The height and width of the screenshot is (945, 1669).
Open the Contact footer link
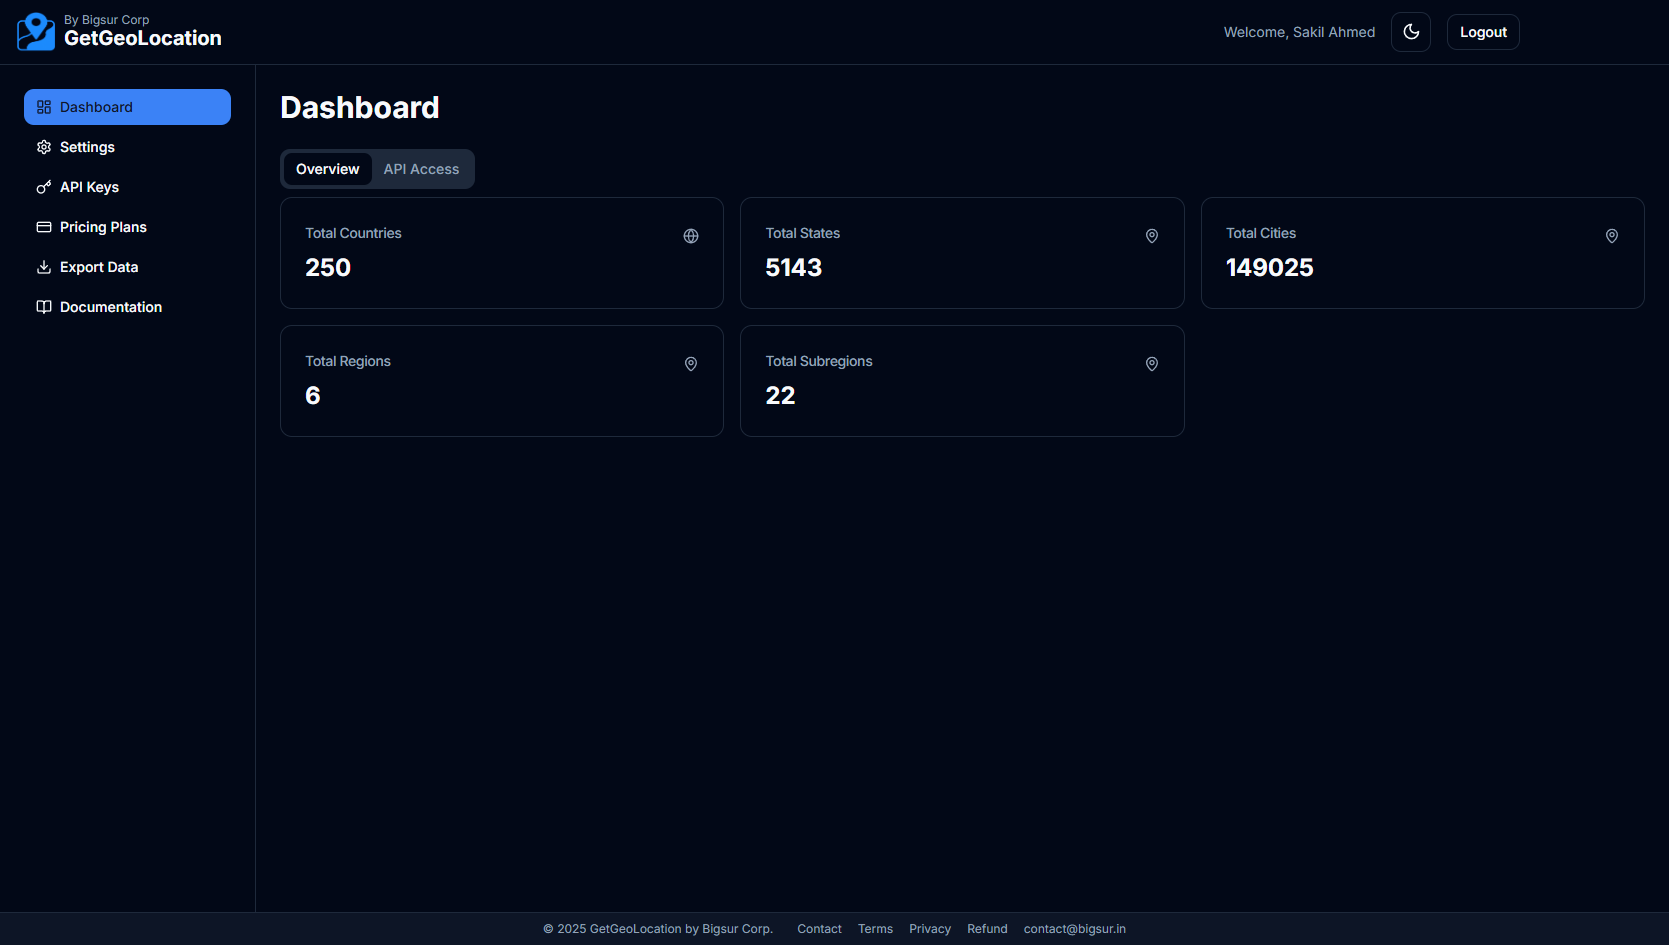pos(819,929)
